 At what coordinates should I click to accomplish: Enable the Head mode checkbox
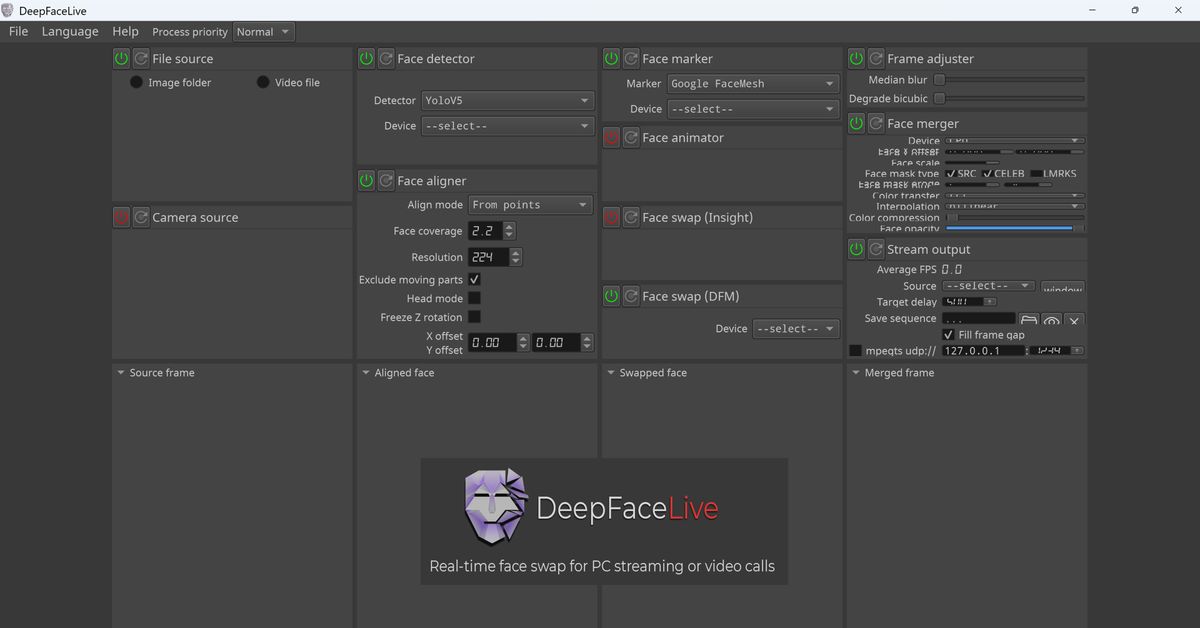click(474, 298)
